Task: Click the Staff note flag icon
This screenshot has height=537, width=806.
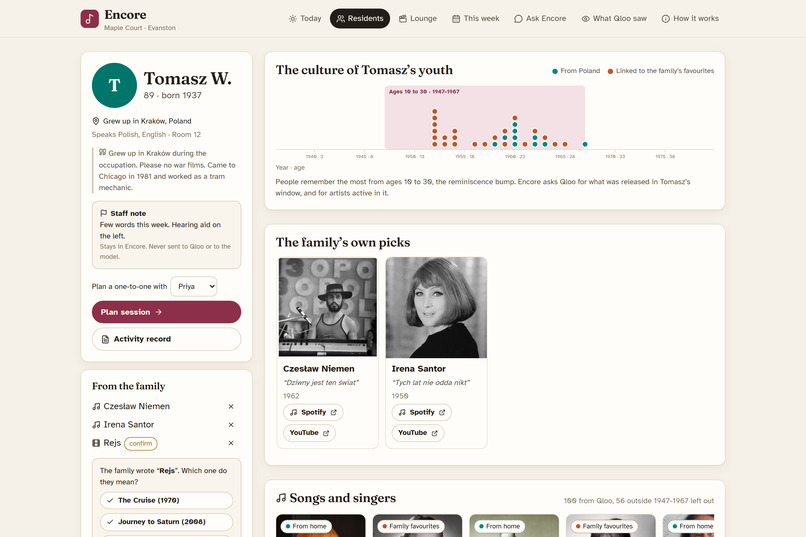Action: pyautogui.click(x=103, y=213)
